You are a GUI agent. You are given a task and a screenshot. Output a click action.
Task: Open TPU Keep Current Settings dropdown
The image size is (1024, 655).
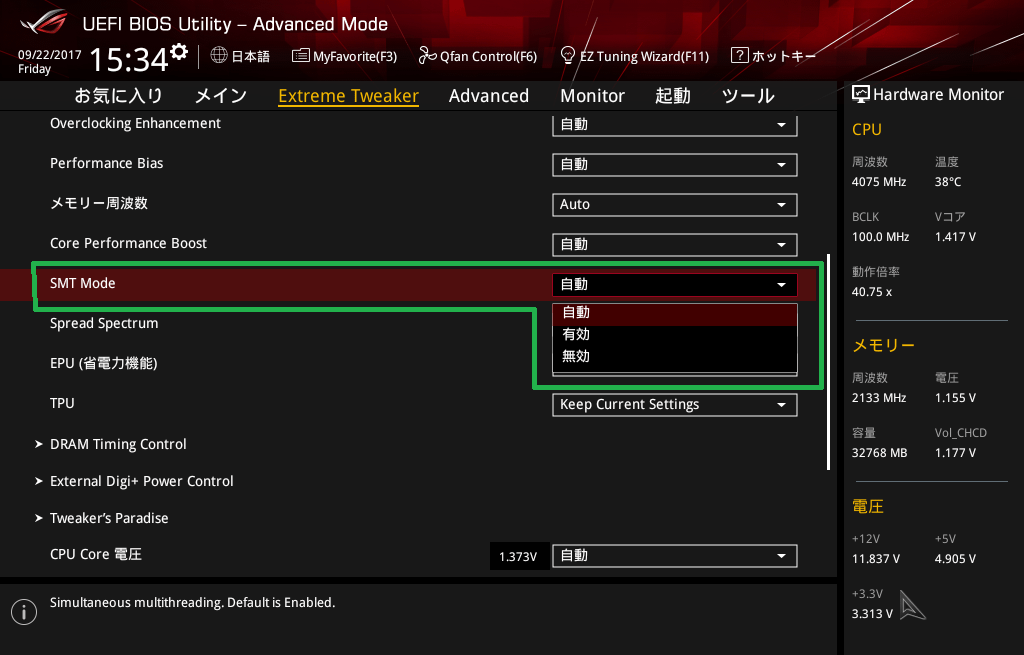point(675,404)
